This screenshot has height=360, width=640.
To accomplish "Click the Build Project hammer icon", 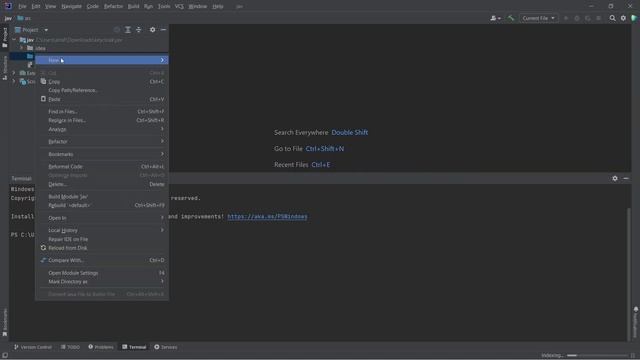I will pyautogui.click(x=511, y=18).
